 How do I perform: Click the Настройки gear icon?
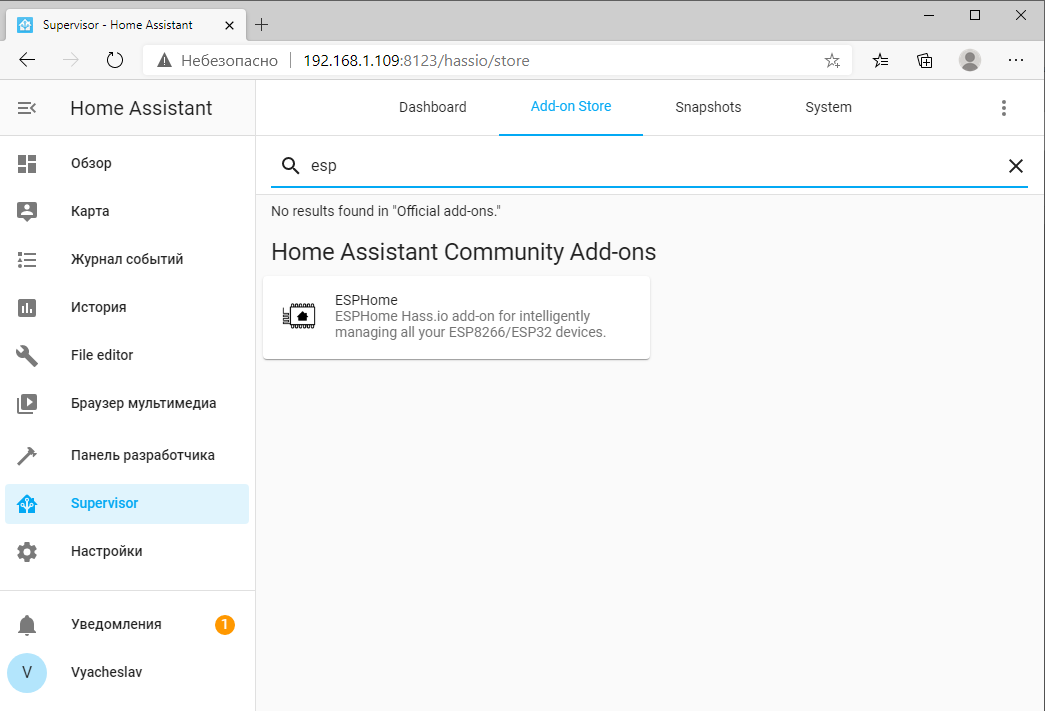[x=27, y=552]
